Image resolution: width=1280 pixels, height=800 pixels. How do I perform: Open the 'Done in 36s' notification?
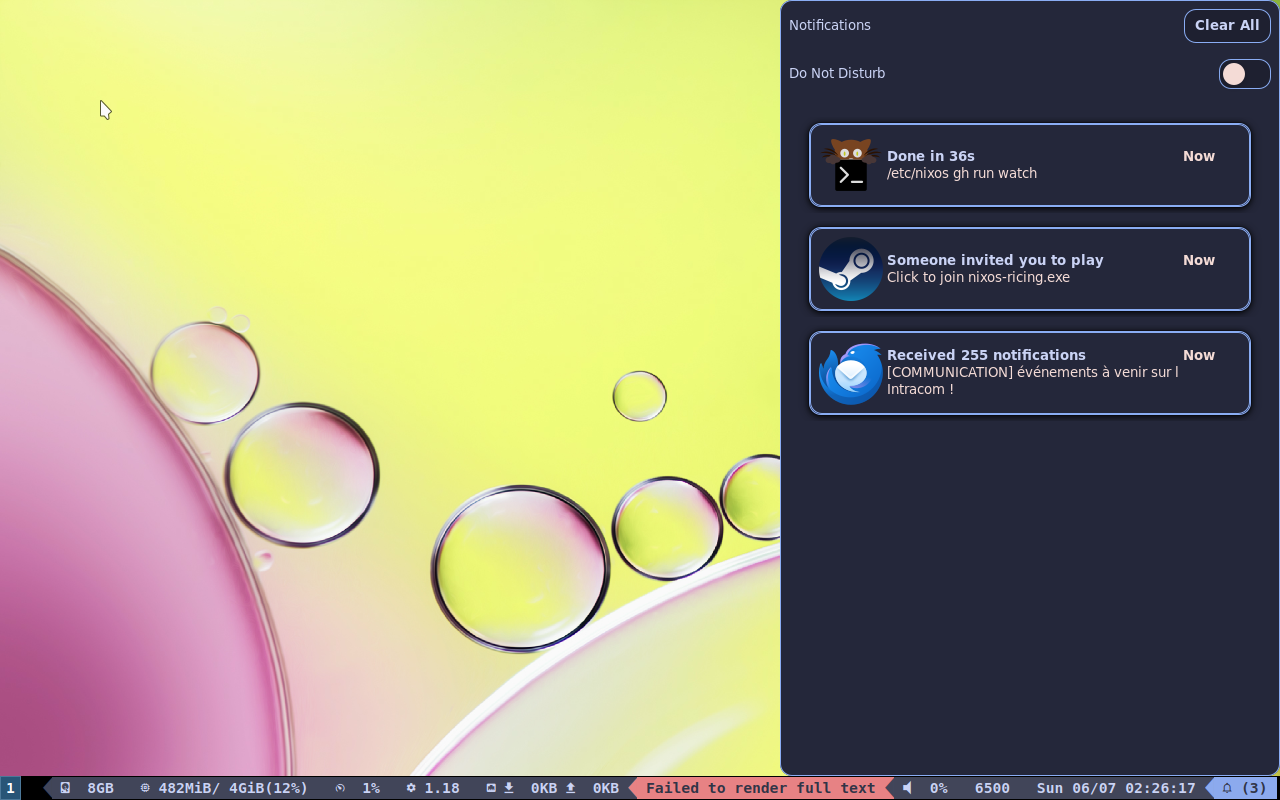point(1030,165)
